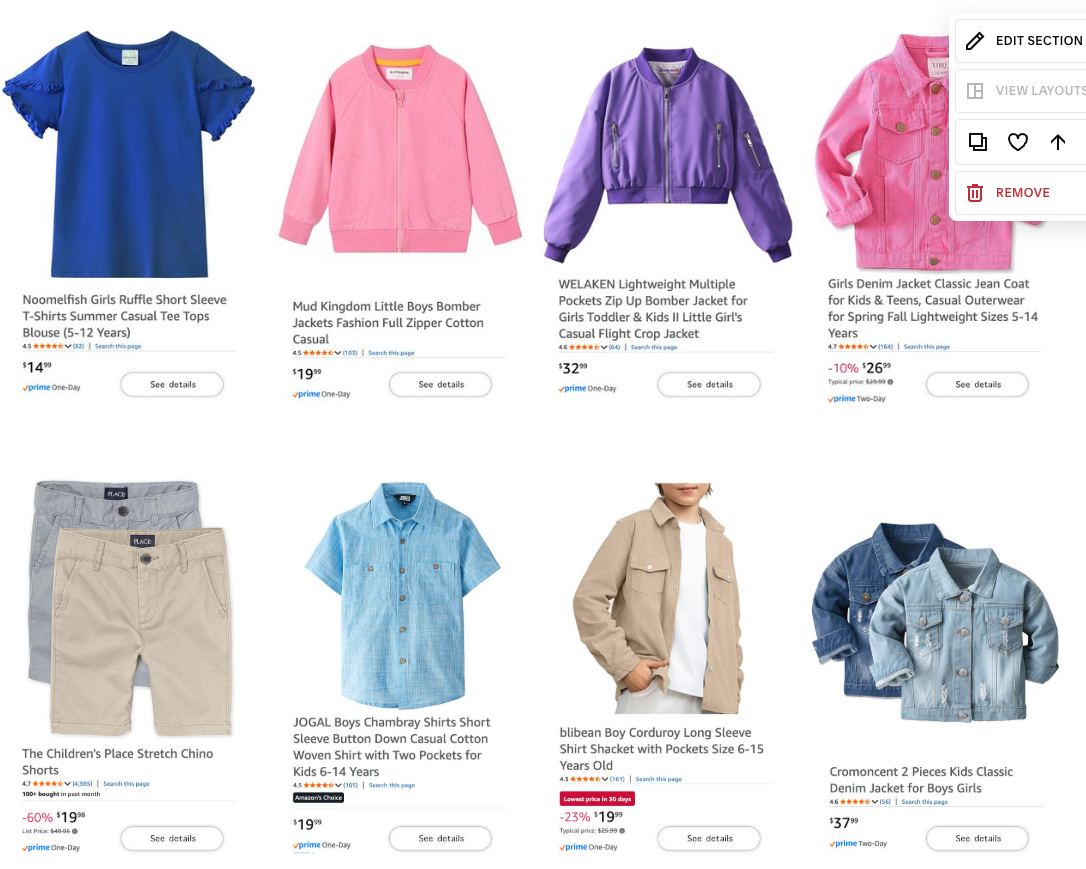Select the Edit Section menu entry
This screenshot has height=869, width=1086.
(1021, 41)
